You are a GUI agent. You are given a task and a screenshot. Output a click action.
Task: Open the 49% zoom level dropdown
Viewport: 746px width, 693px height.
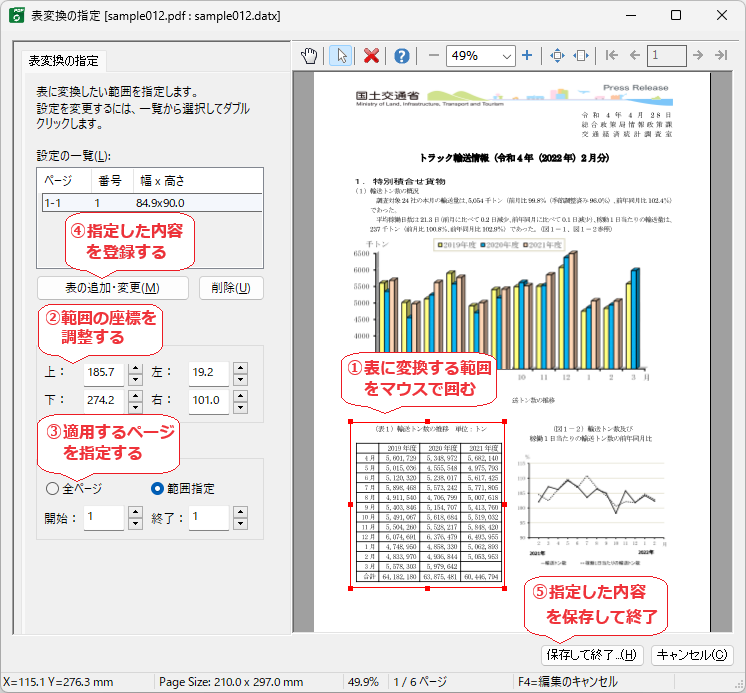(506, 56)
